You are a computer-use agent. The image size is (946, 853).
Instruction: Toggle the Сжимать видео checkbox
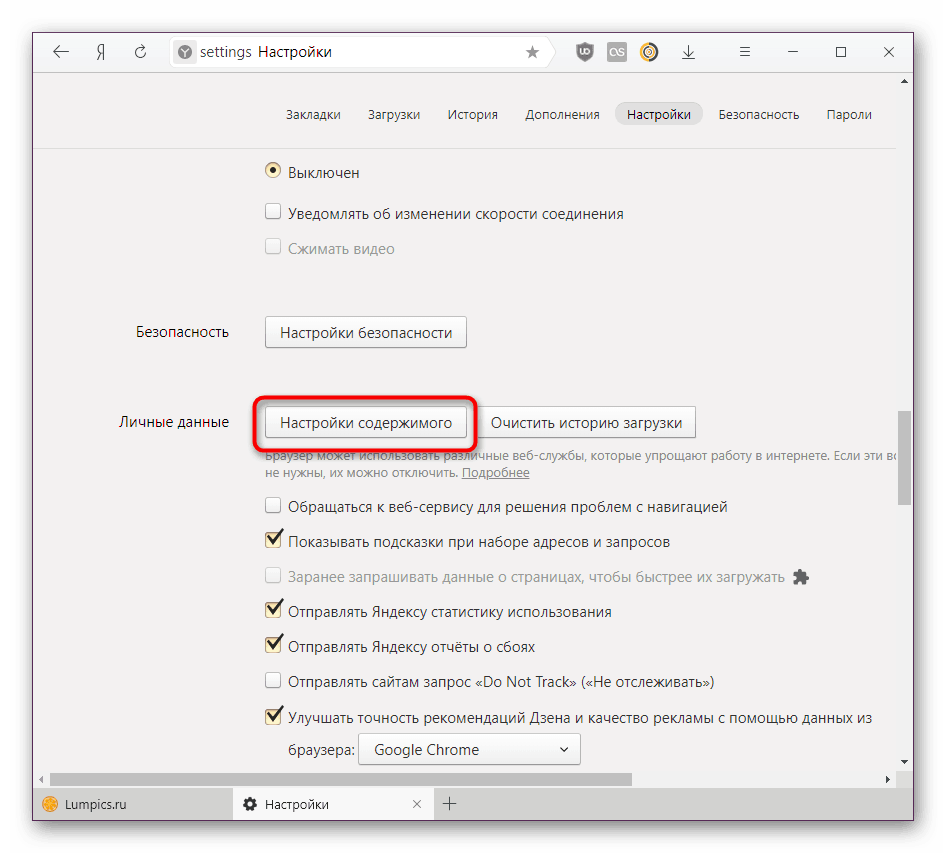(x=273, y=247)
